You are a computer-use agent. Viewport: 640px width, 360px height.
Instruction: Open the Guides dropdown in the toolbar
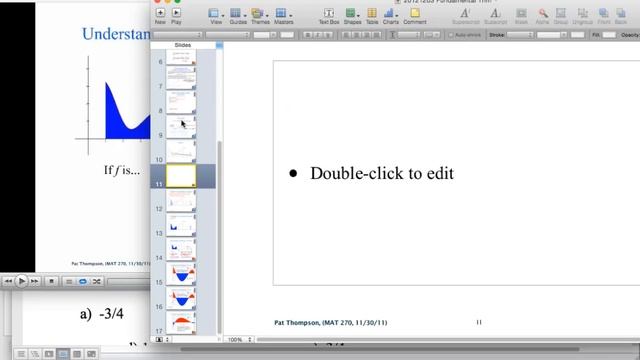pos(238,16)
